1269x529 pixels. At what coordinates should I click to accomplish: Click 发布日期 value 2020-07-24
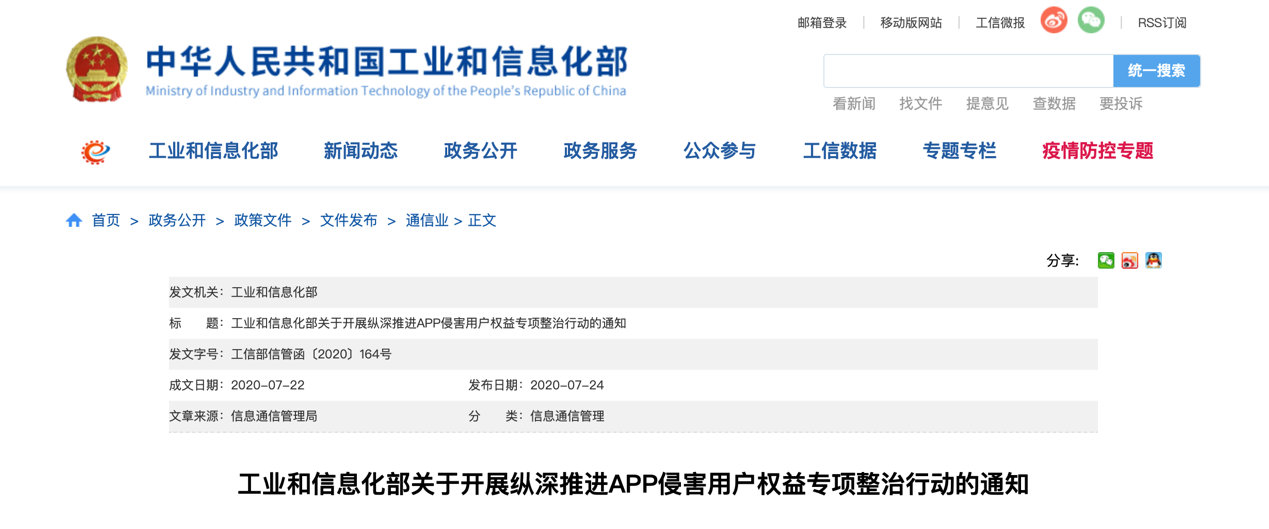tap(567, 385)
